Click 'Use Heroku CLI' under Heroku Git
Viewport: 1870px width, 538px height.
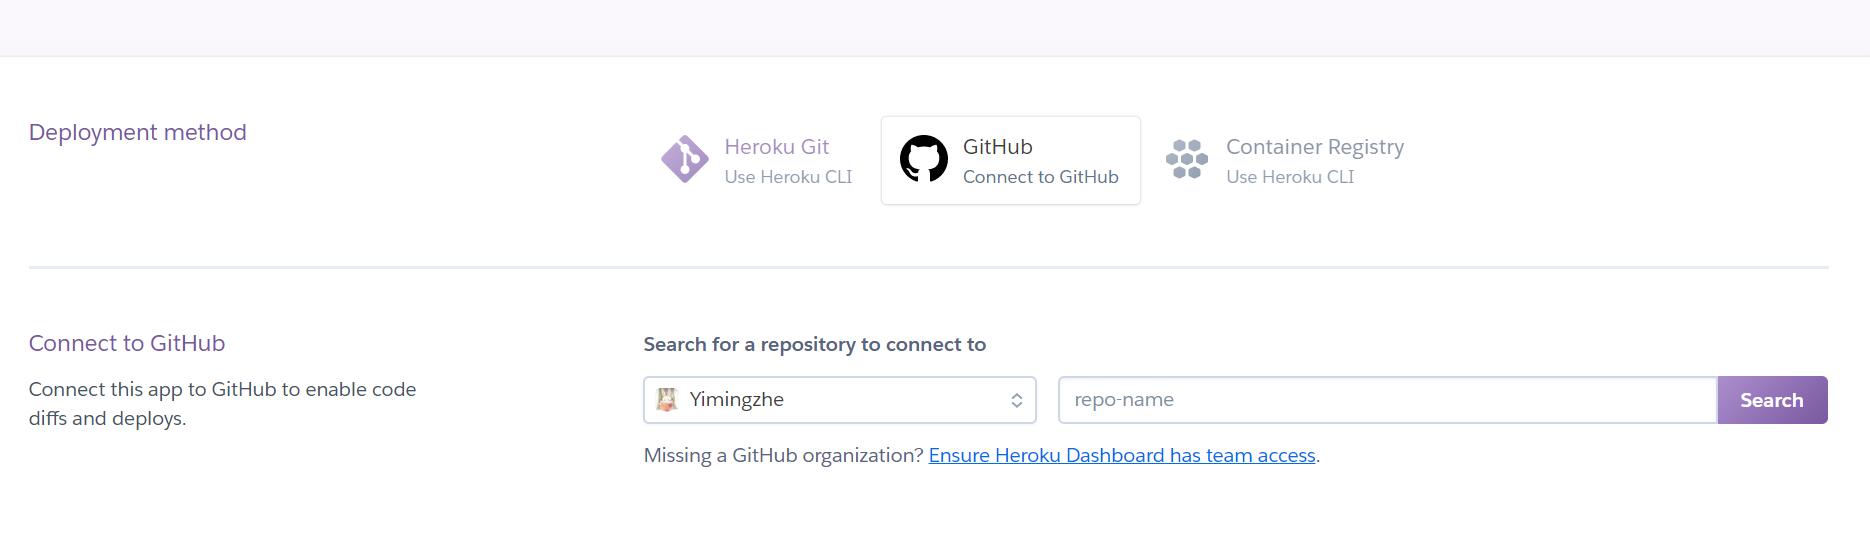(x=788, y=177)
